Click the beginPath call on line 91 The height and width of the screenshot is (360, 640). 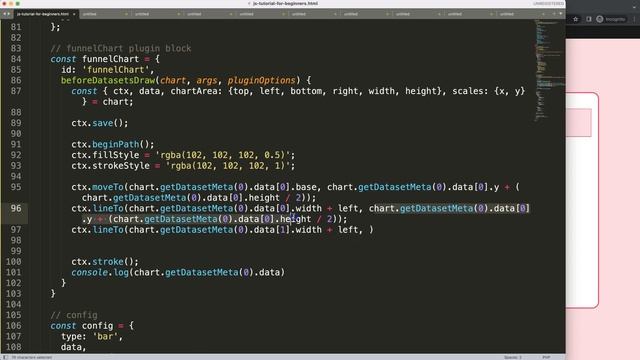click(116, 144)
